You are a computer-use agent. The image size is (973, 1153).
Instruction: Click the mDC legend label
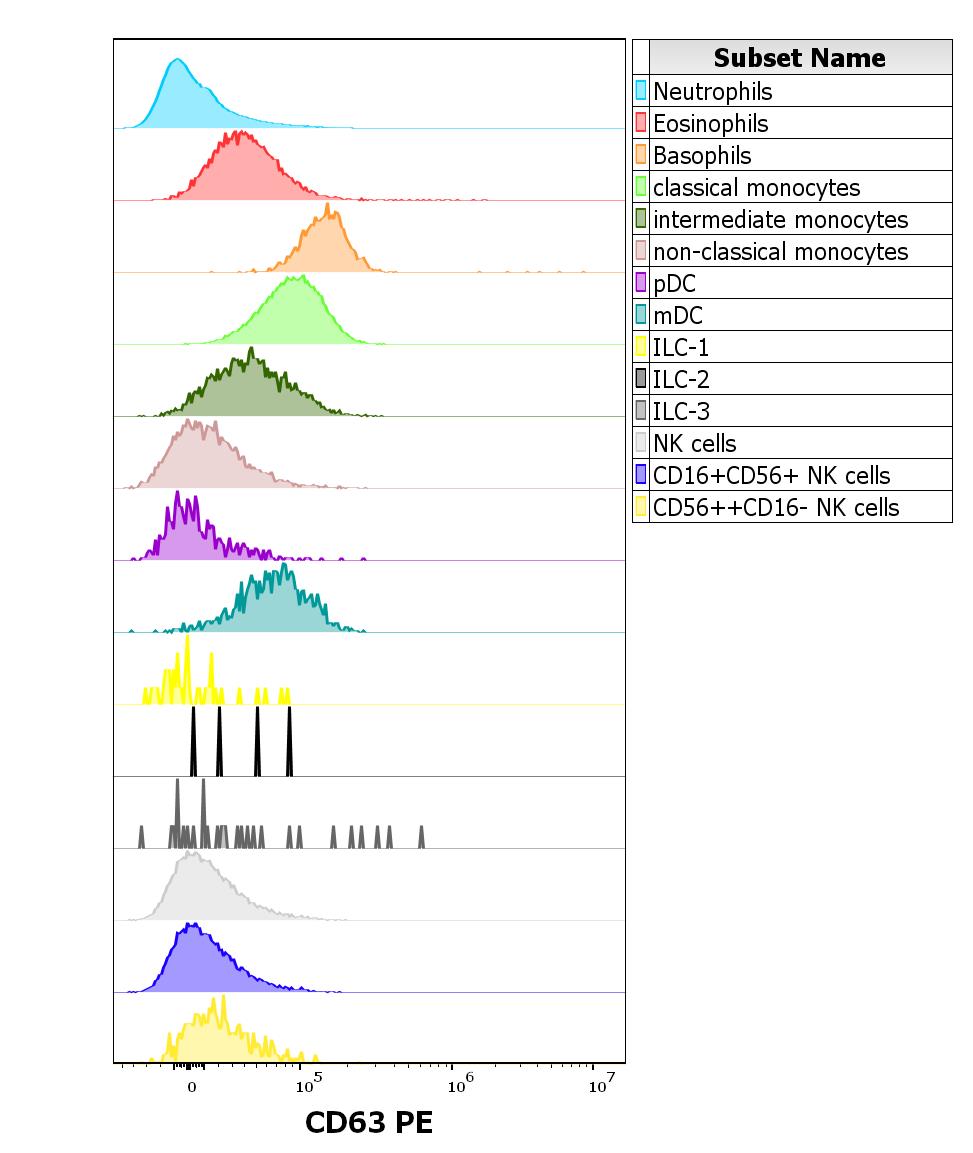coord(678,315)
